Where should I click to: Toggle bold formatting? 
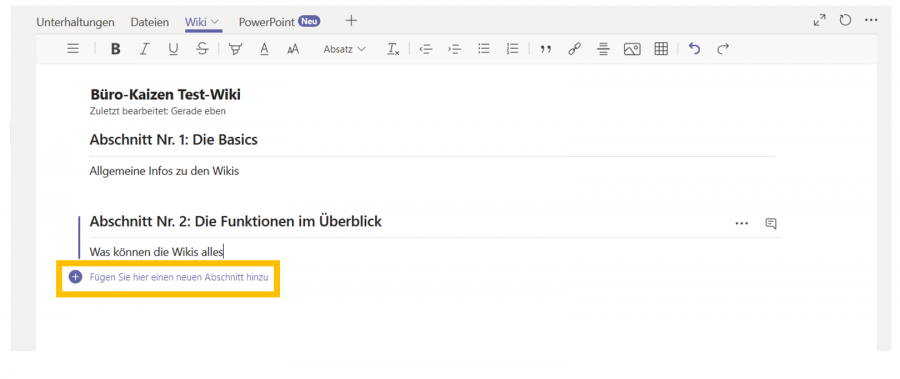point(115,49)
